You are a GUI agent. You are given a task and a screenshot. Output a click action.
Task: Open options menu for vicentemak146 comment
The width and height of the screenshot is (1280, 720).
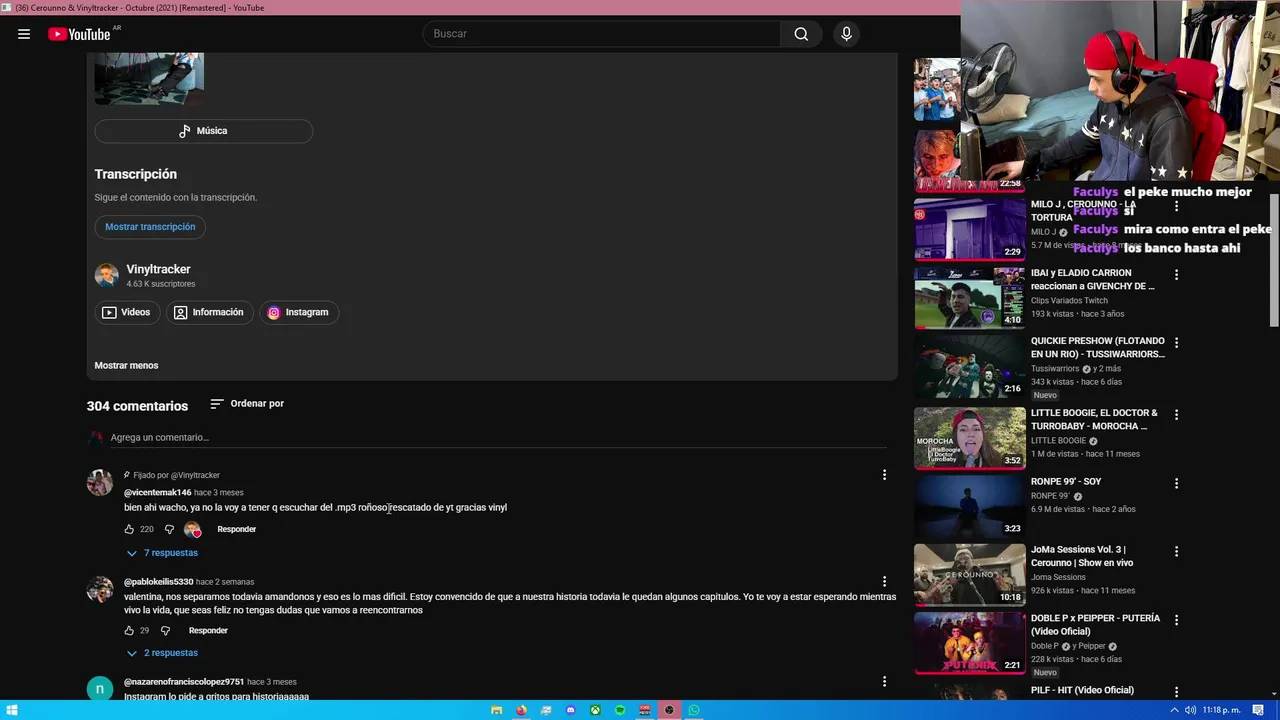point(884,475)
